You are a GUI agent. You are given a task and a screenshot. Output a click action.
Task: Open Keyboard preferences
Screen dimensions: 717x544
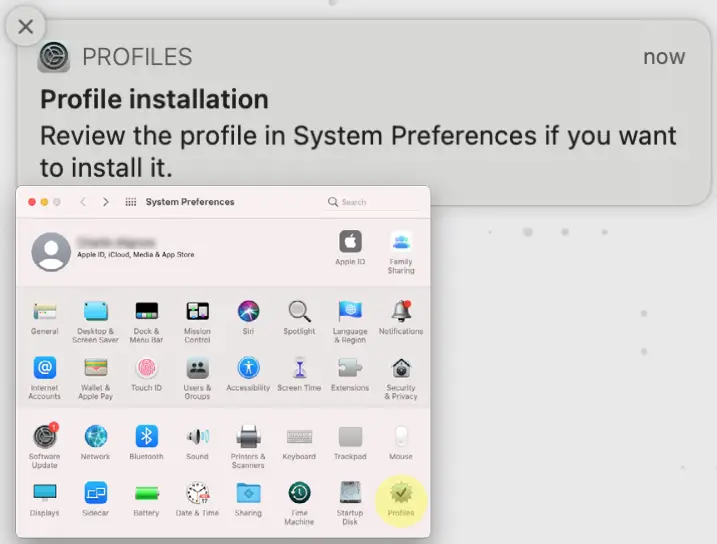click(299, 442)
